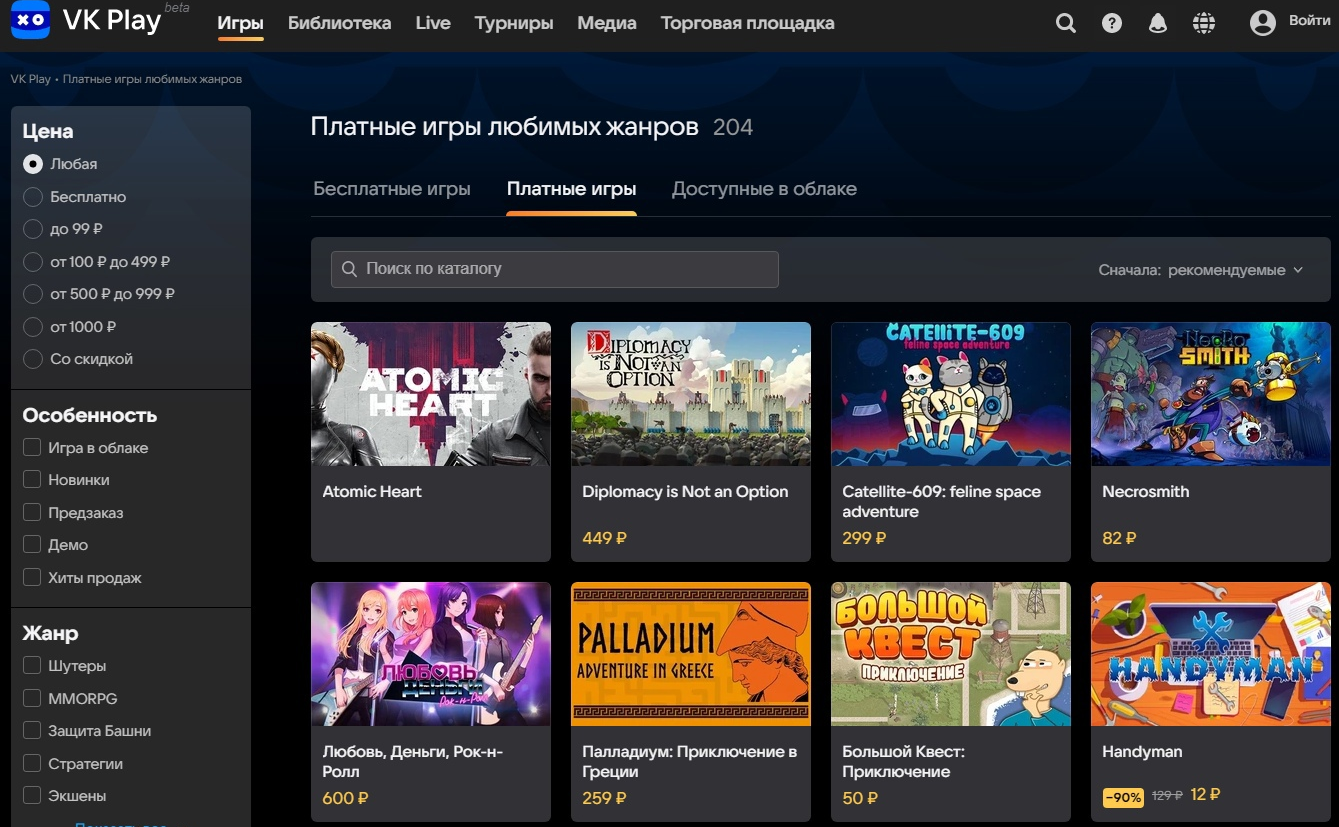Select the Со скидкой price filter

coord(33,359)
